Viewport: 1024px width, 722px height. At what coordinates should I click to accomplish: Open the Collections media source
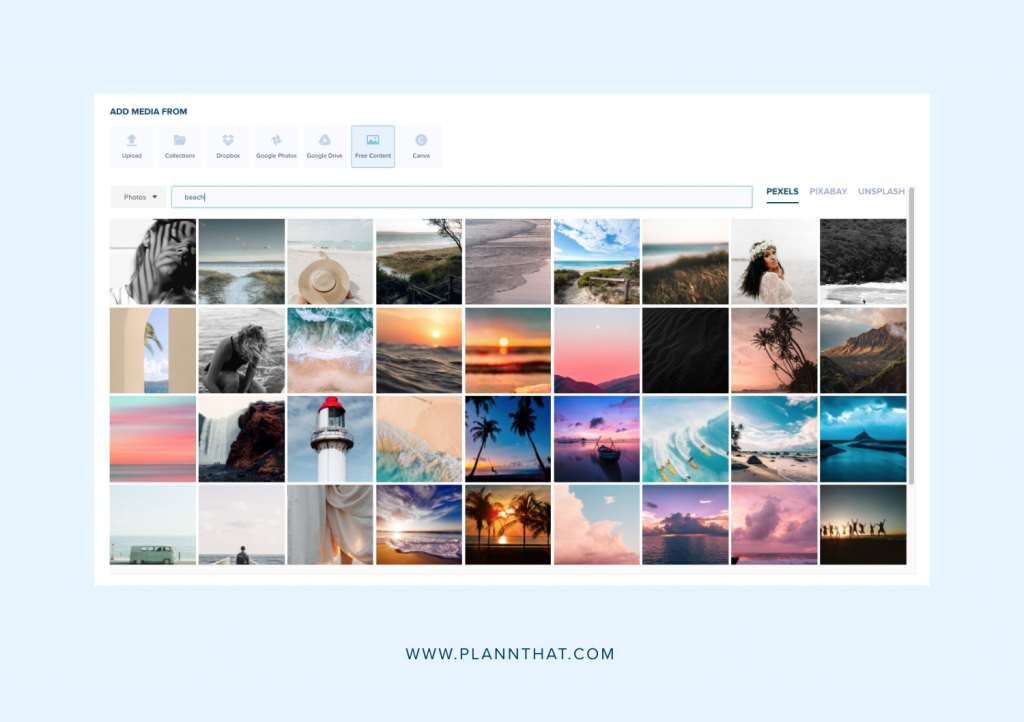coord(179,146)
